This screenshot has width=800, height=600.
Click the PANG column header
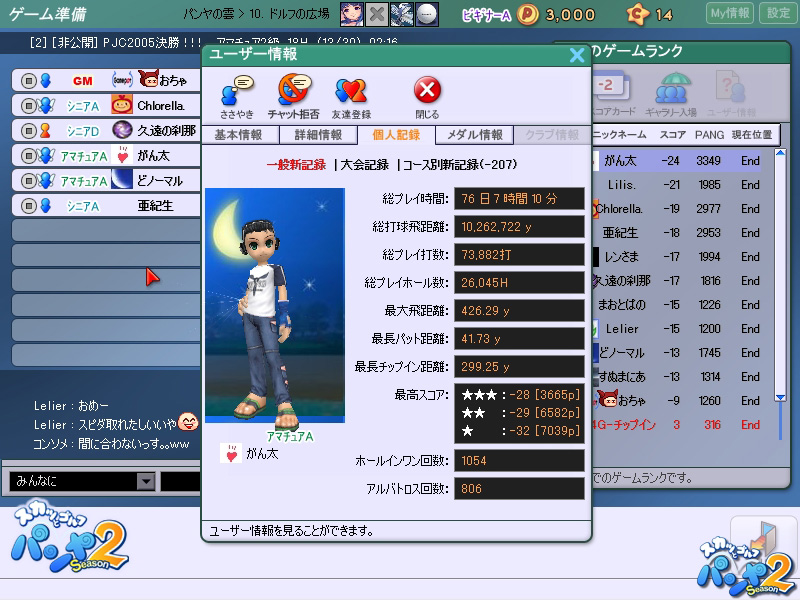tap(709, 135)
